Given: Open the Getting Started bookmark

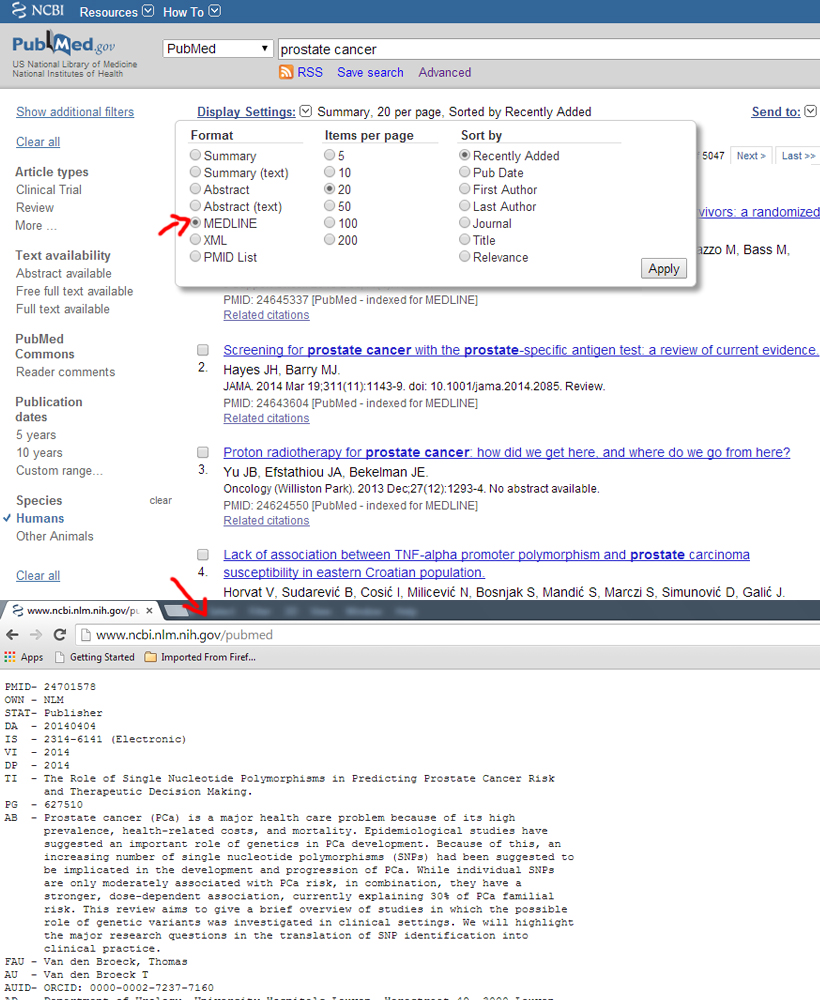Looking at the screenshot, I should pyautogui.click(x=95, y=657).
